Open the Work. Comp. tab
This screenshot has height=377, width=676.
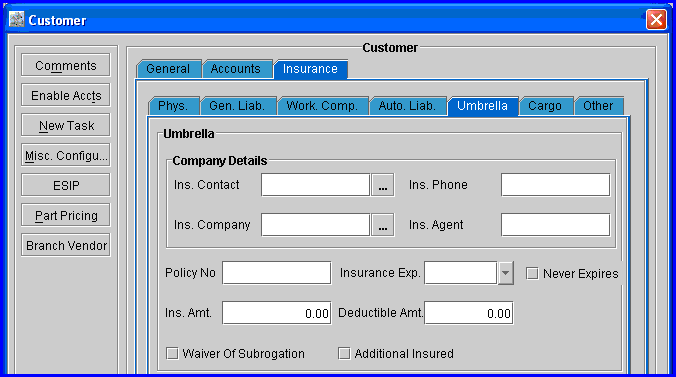[322, 106]
